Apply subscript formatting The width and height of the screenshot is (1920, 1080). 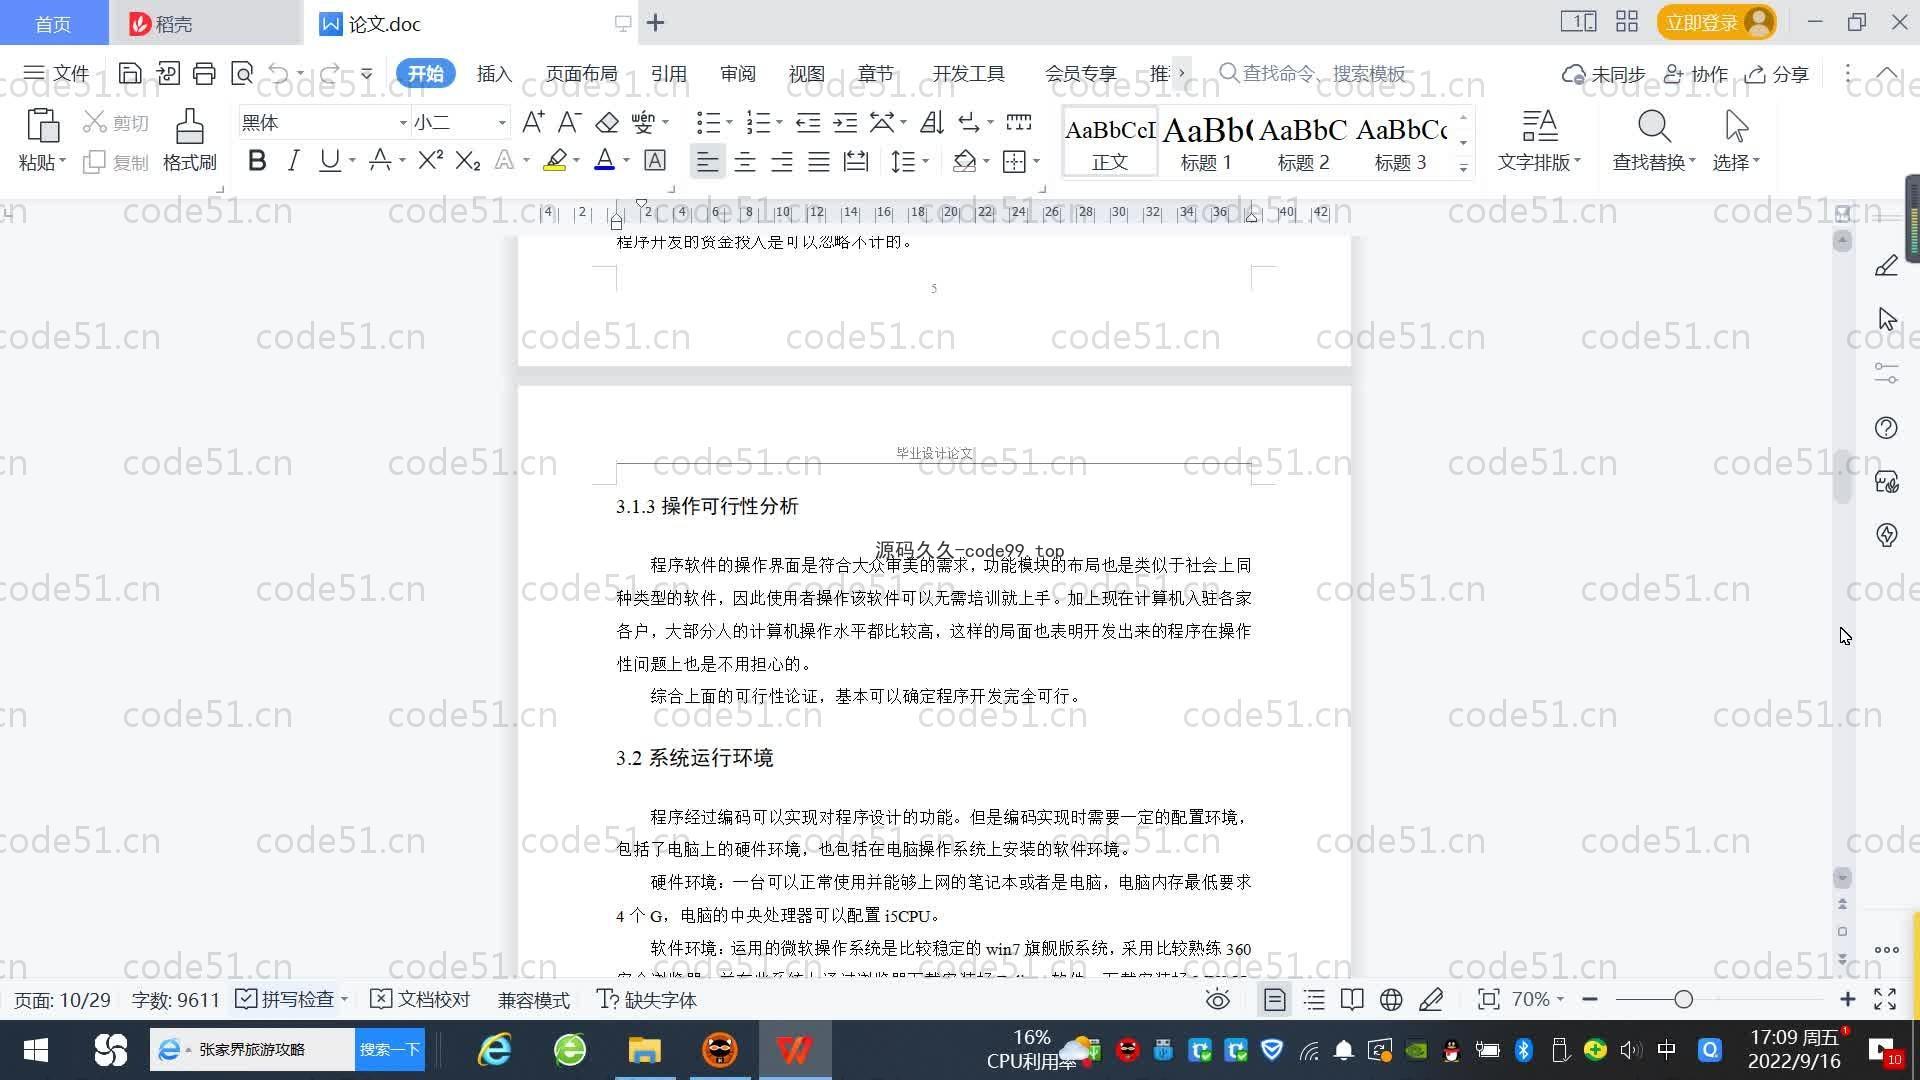coord(467,160)
